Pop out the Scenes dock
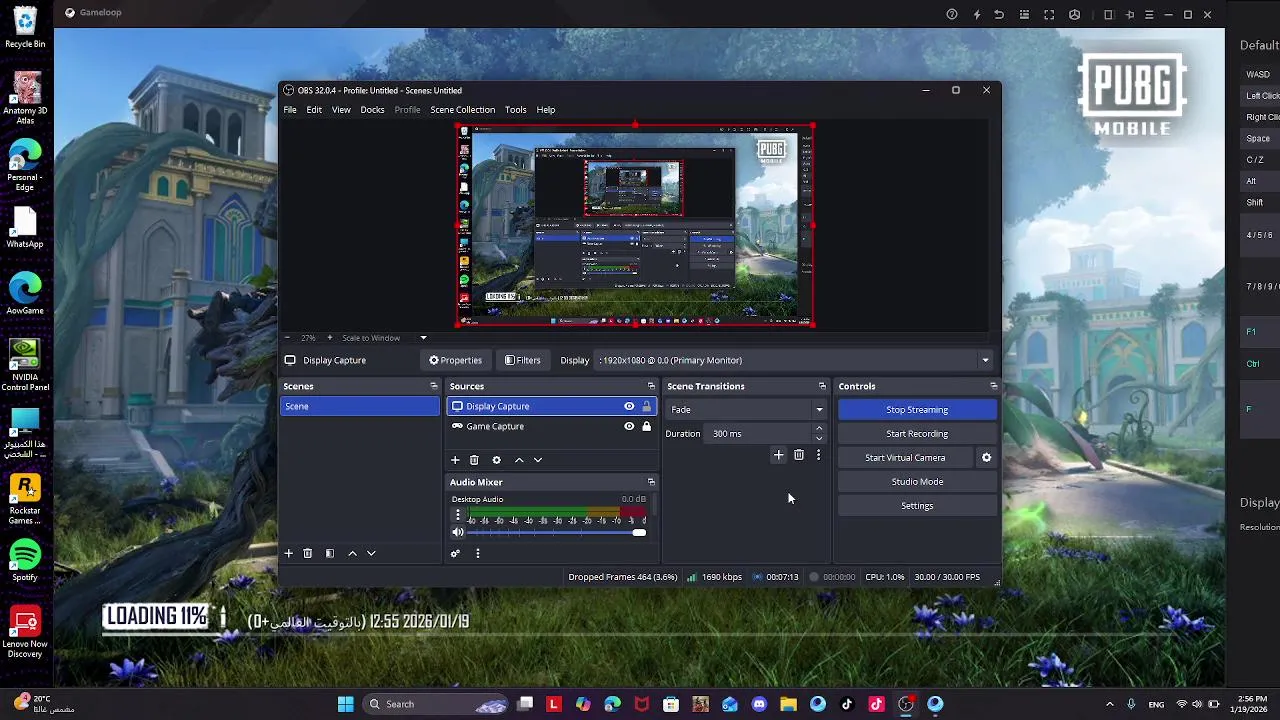Image resolution: width=1280 pixels, height=720 pixels. pos(433,386)
